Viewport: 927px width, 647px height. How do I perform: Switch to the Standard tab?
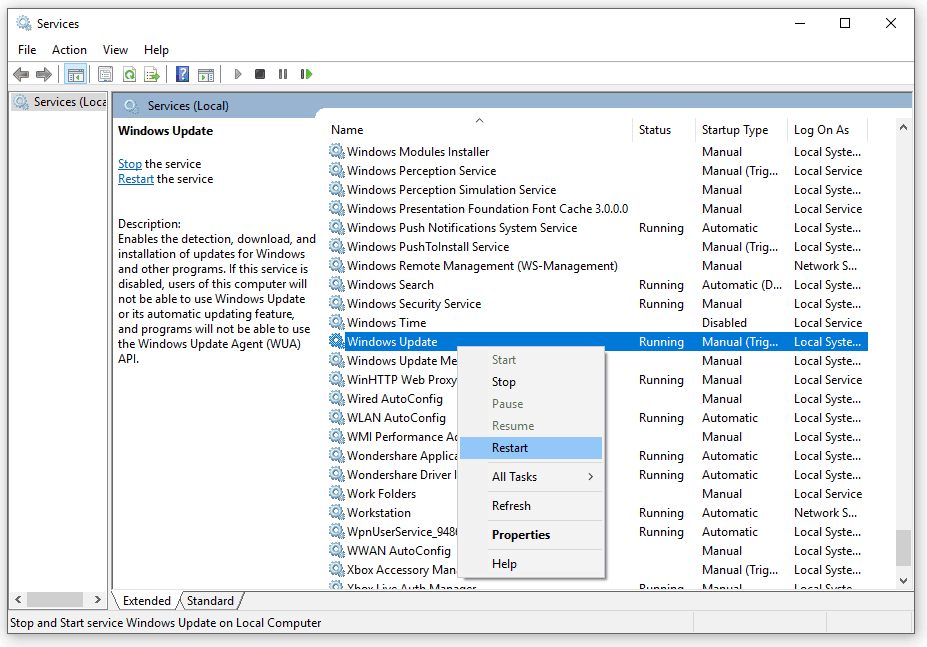(x=210, y=600)
